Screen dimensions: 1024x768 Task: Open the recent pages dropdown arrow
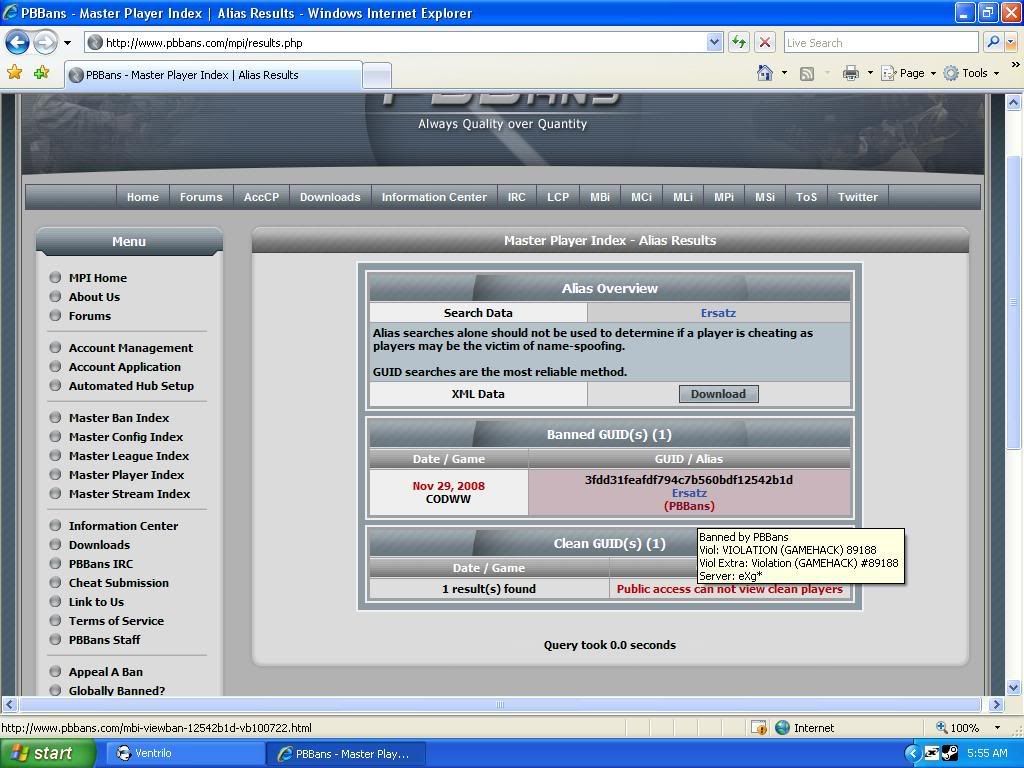pyautogui.click(x=67, y=43)
